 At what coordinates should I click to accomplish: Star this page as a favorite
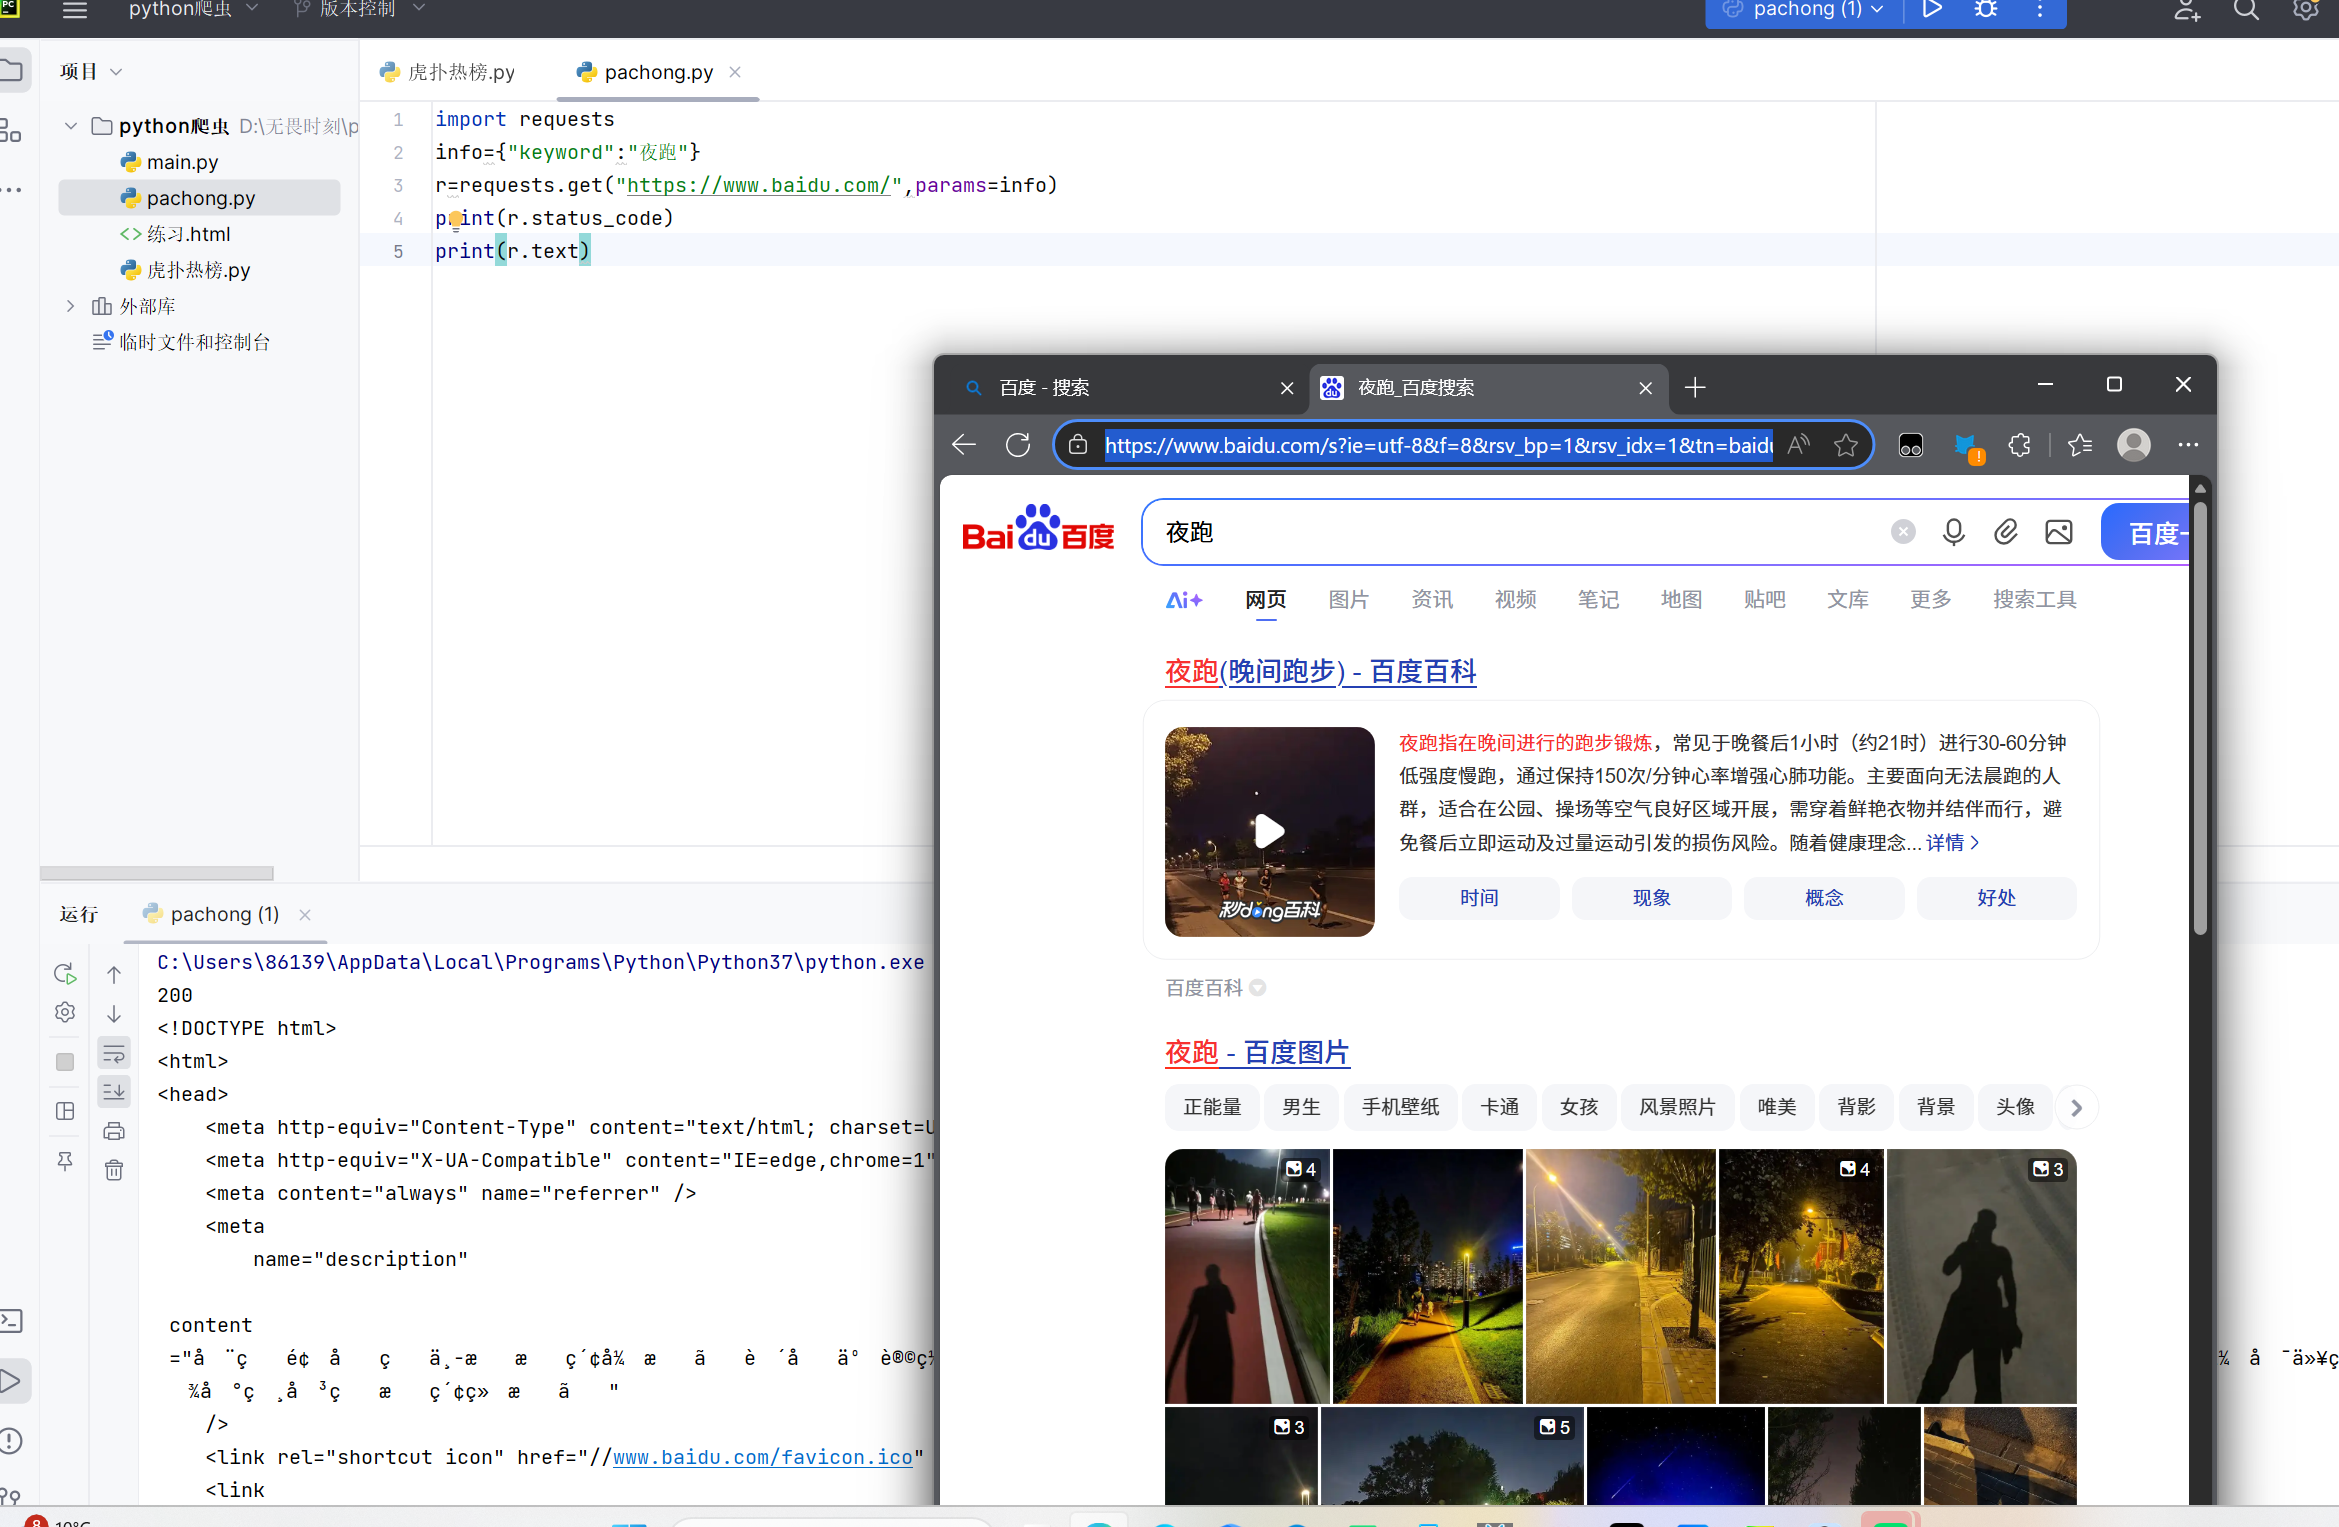1846,445
